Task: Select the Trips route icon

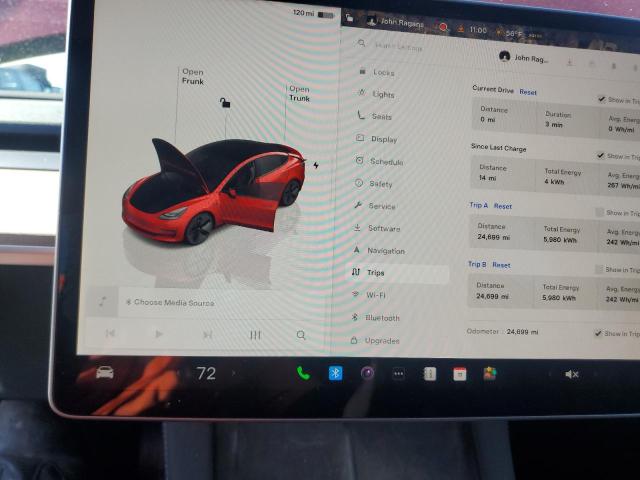Action: pyautogui.click(x=356, y=272)
